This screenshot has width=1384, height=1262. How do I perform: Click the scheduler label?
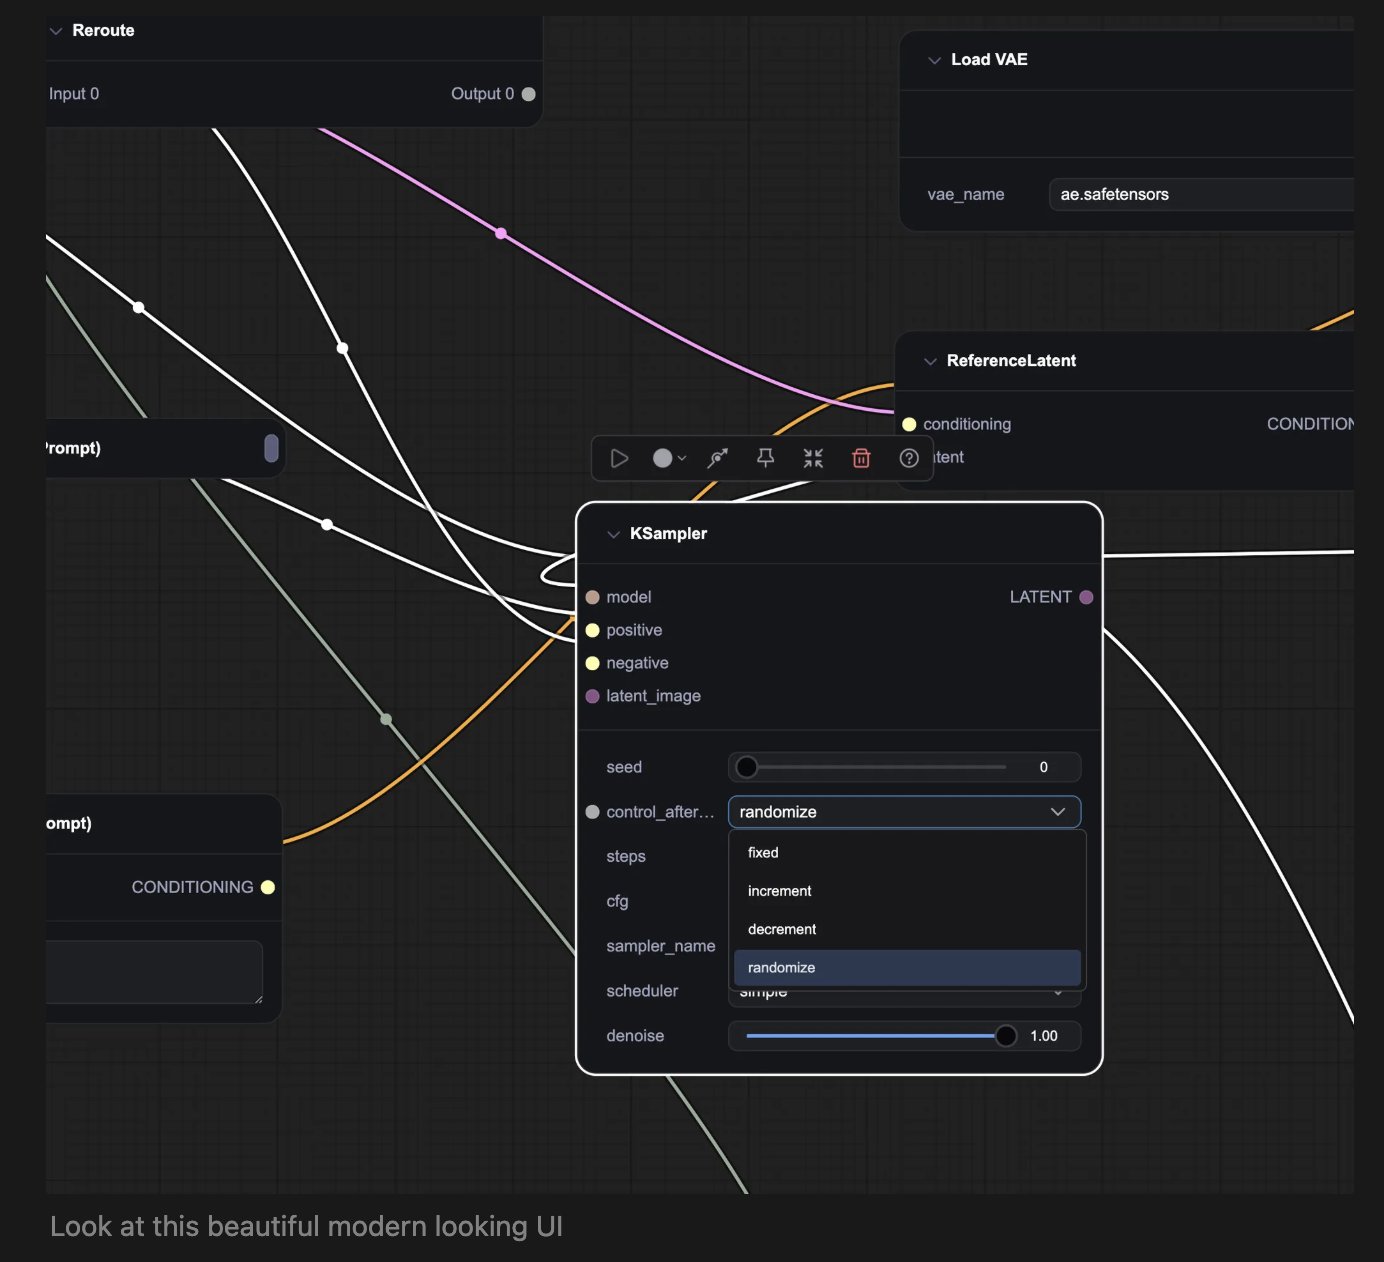pyautogui.click(x=642, y=991)
